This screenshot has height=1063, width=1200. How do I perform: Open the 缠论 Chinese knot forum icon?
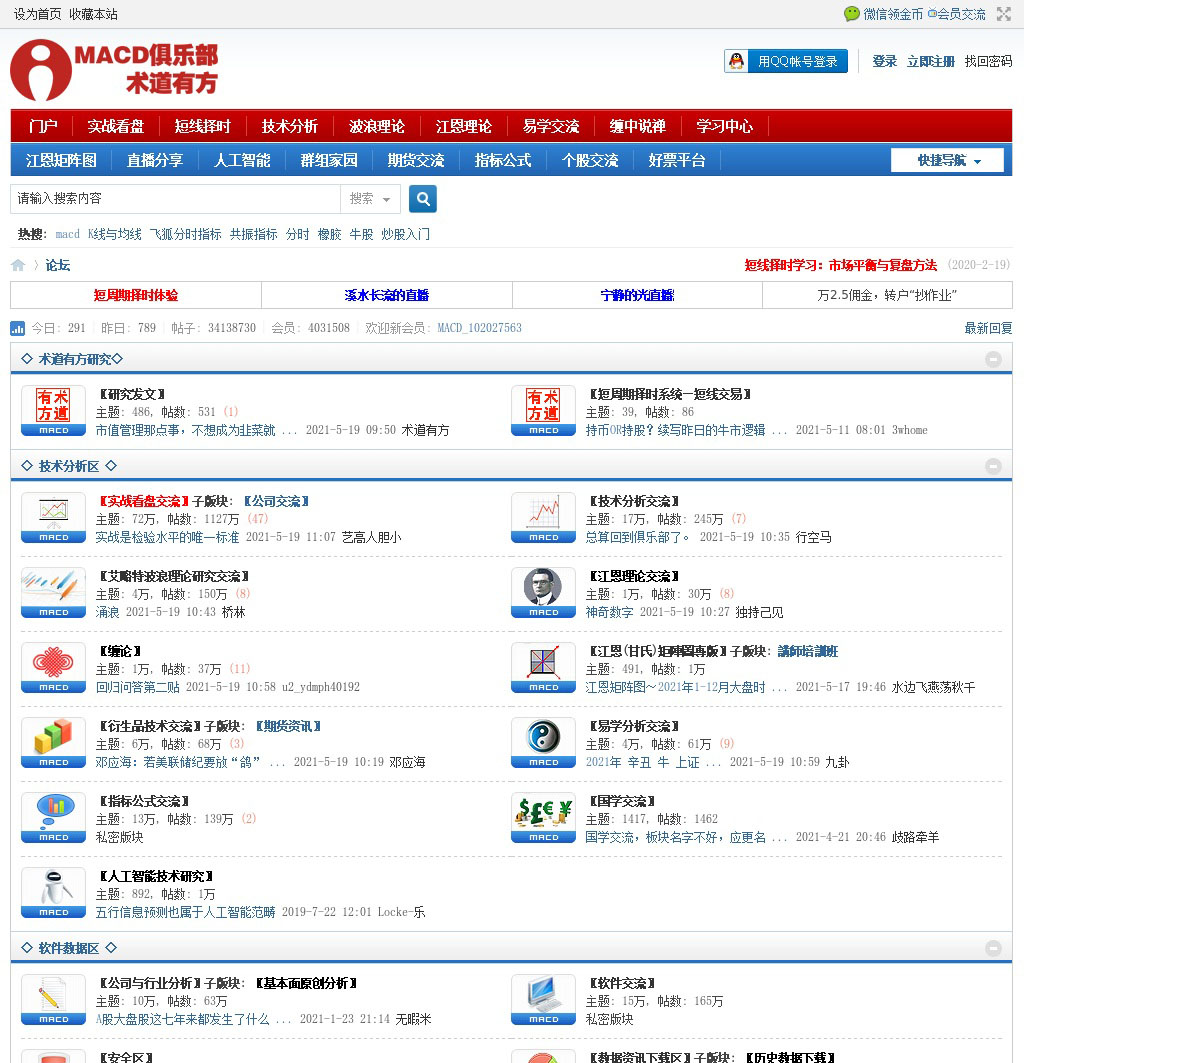click(x=54, y=668)
